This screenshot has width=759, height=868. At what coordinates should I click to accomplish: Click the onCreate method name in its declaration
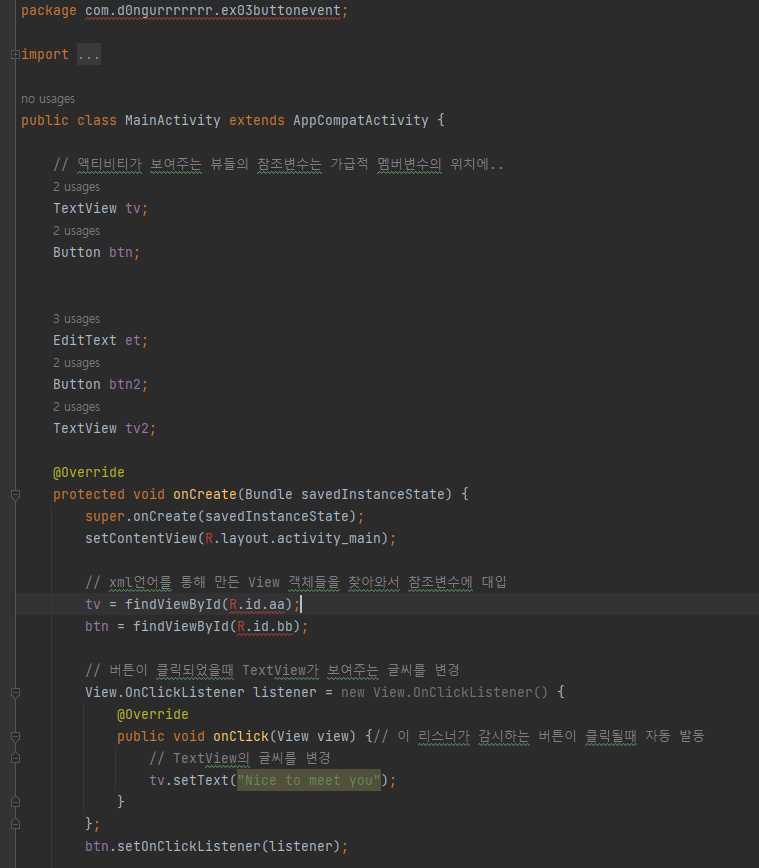point(205,494)
